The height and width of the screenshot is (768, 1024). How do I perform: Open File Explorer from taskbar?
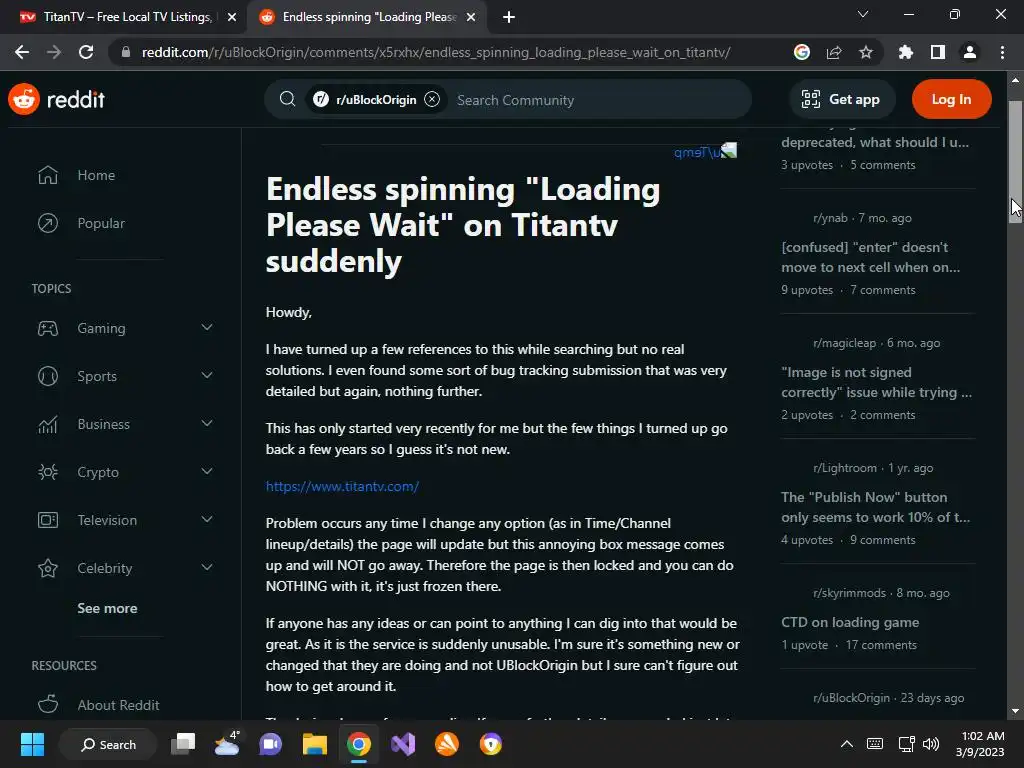click(x=315, y=744)
